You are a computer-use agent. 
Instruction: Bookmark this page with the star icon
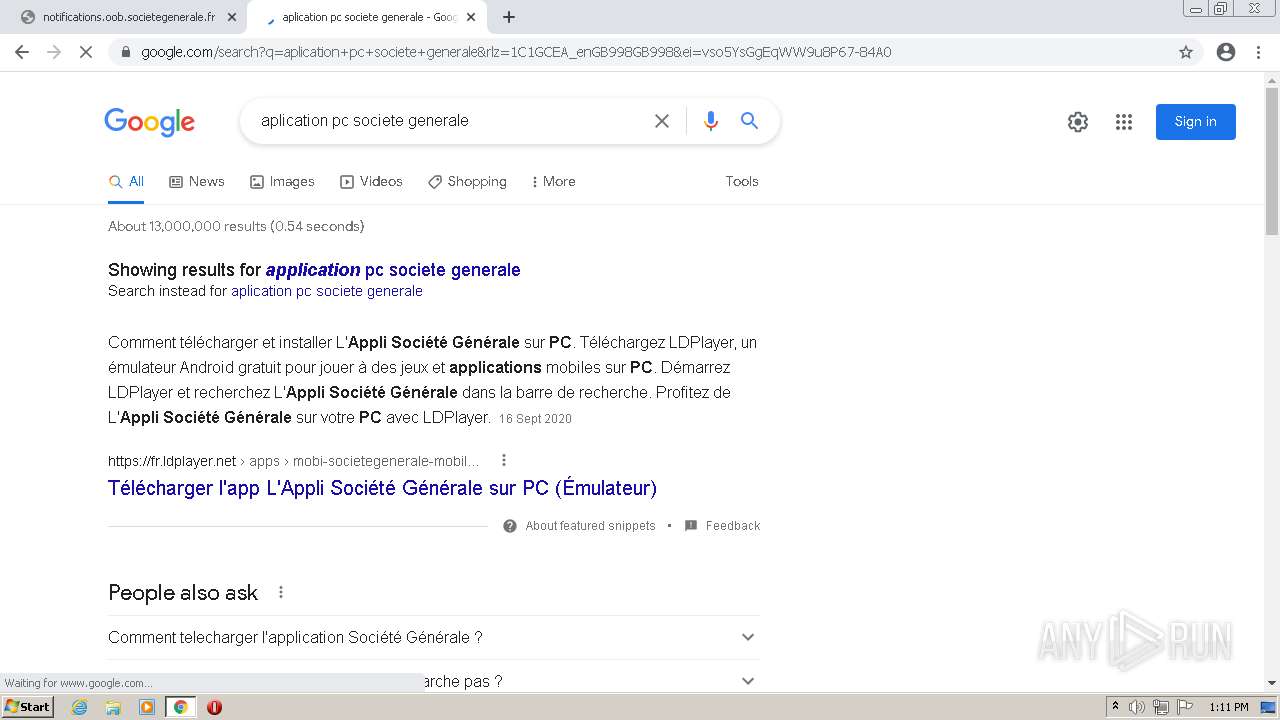1186,52
